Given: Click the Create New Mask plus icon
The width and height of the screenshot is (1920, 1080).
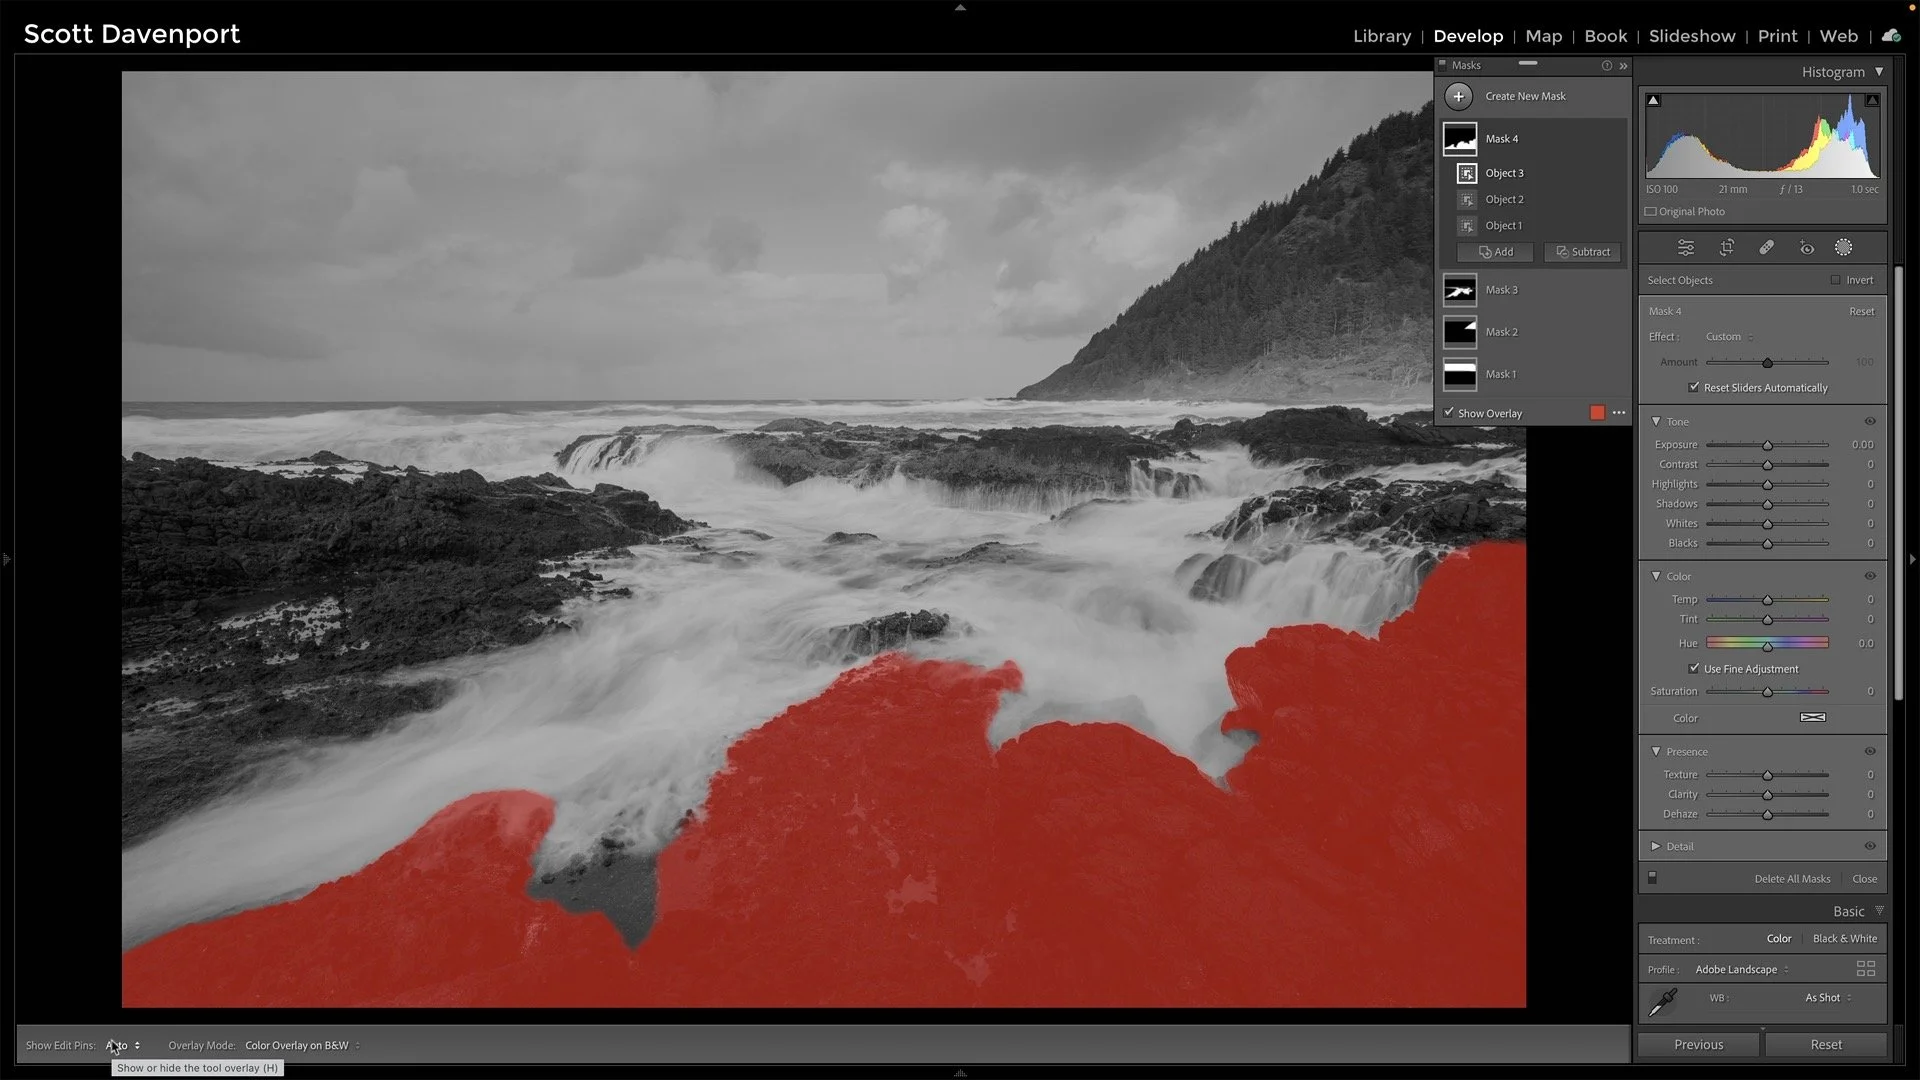Looking at the screenshot, I should [x=1459, y=96].
